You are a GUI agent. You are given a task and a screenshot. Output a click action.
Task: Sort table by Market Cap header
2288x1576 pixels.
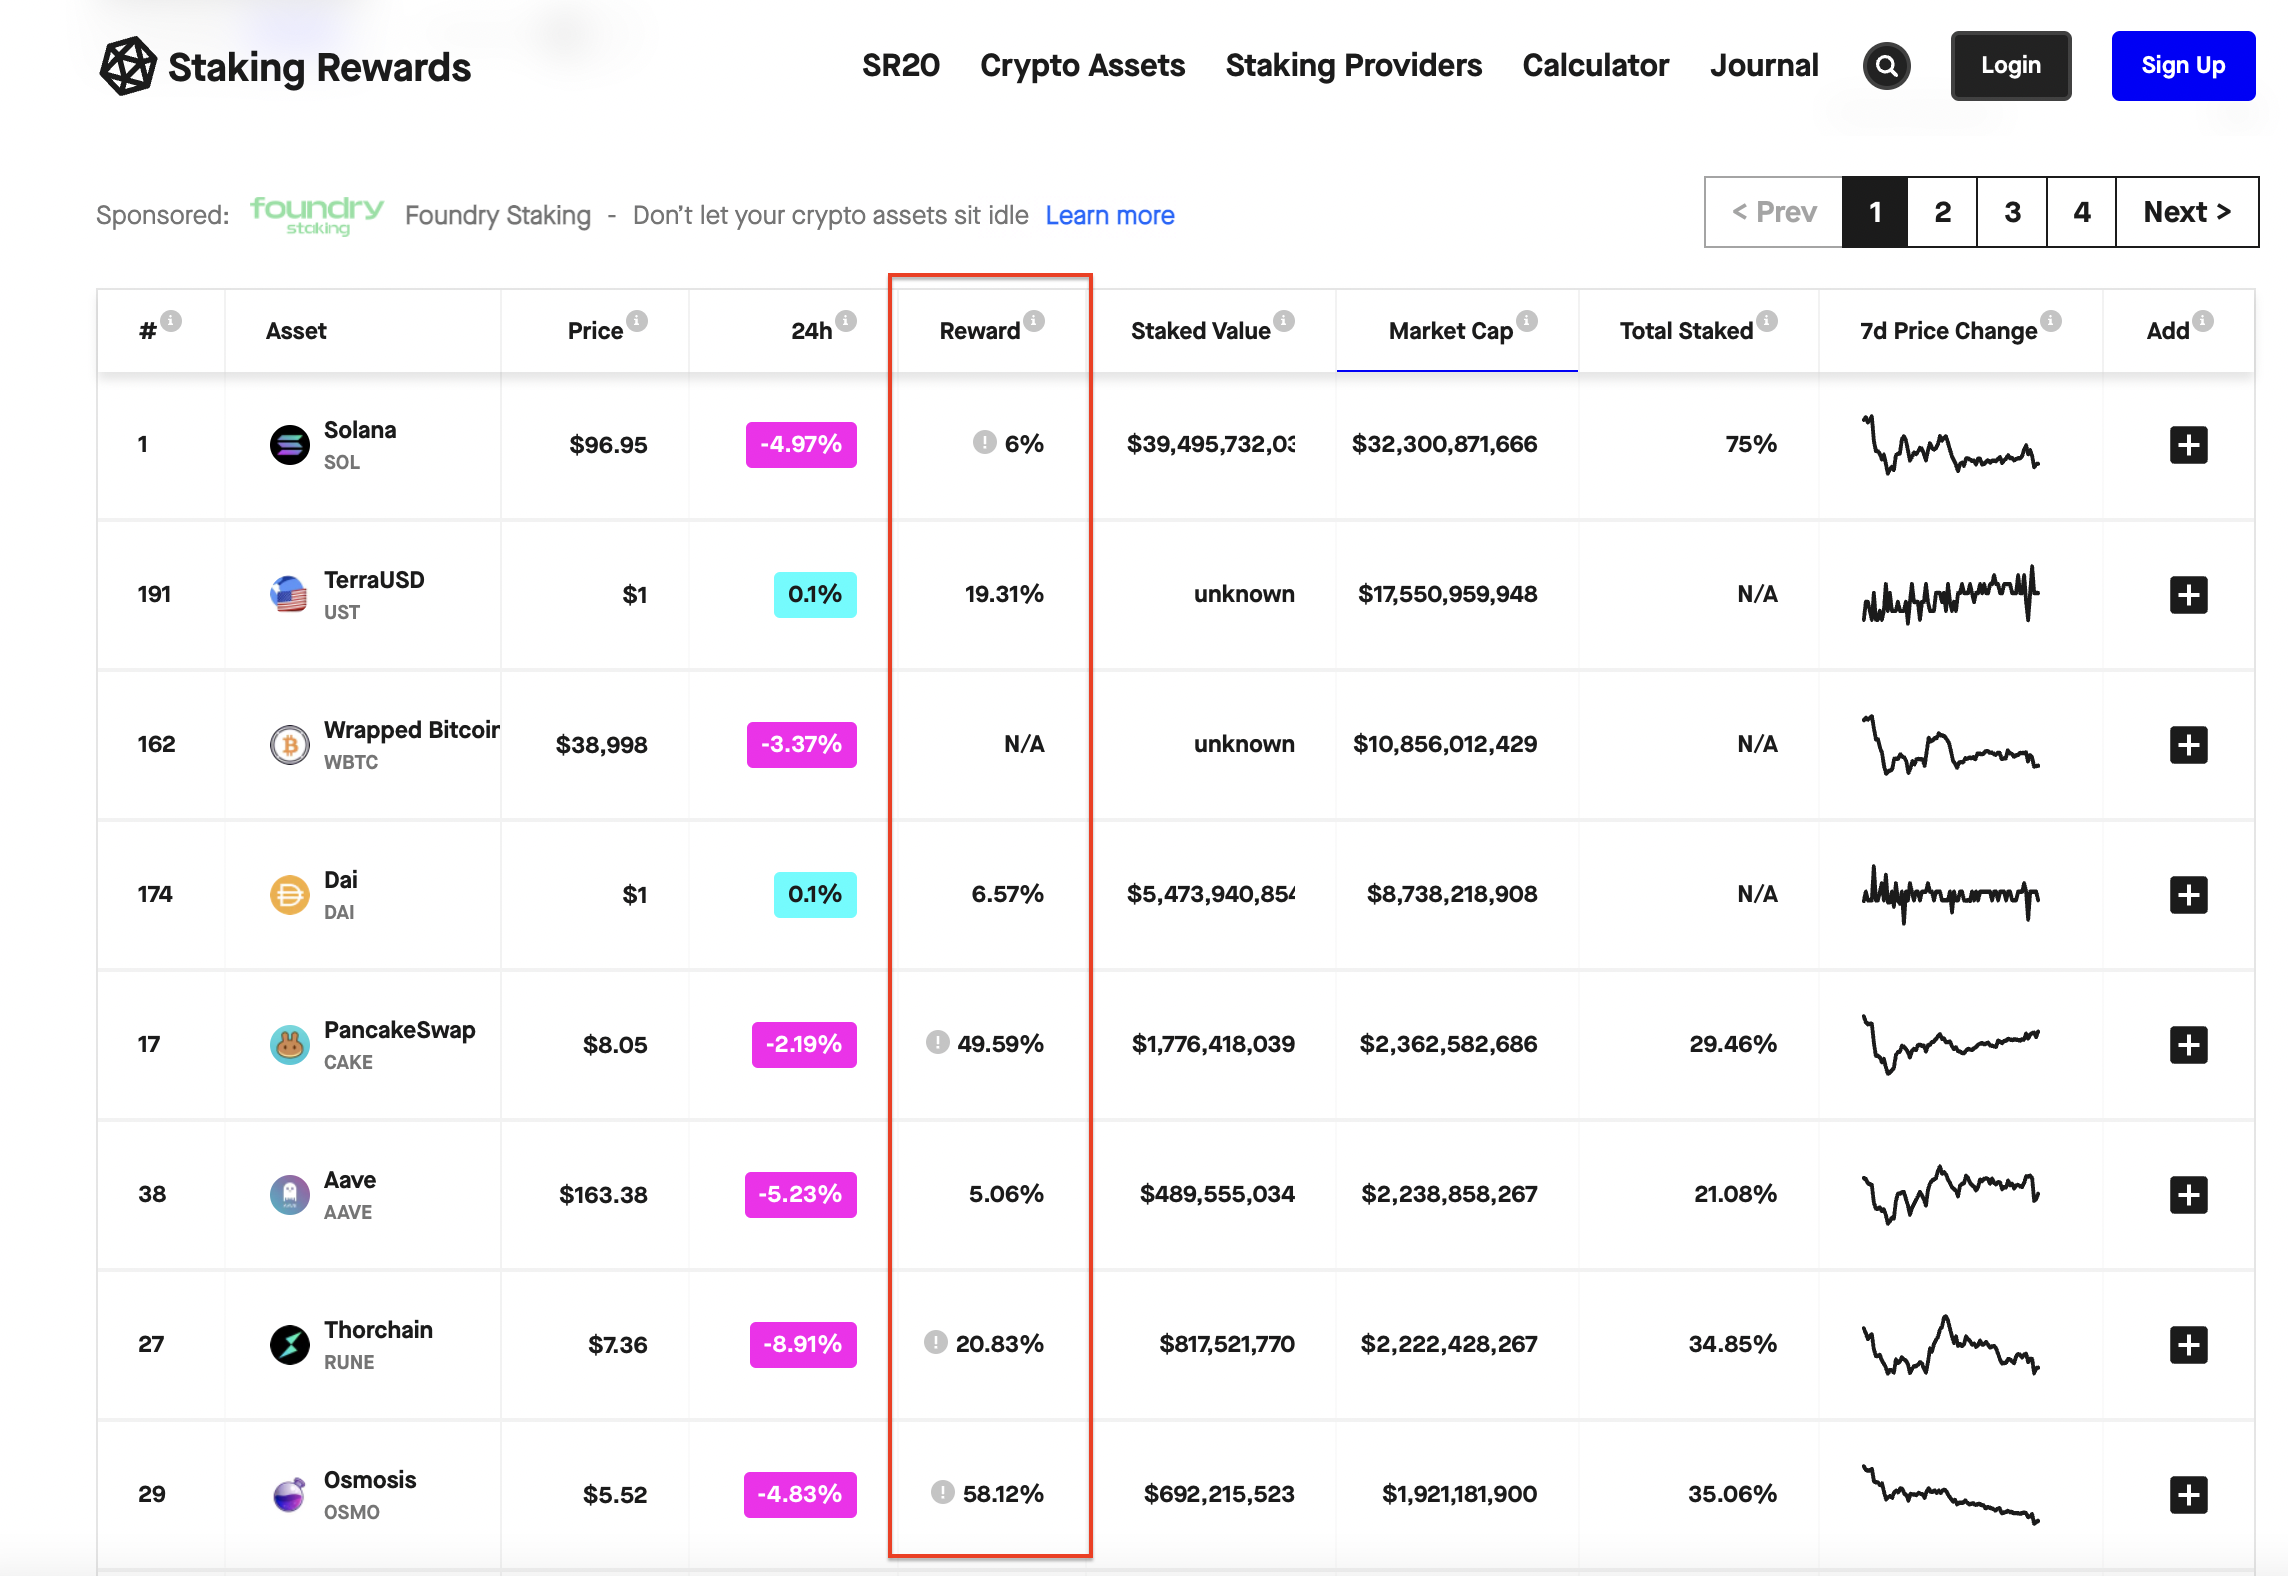(1450, 332)
